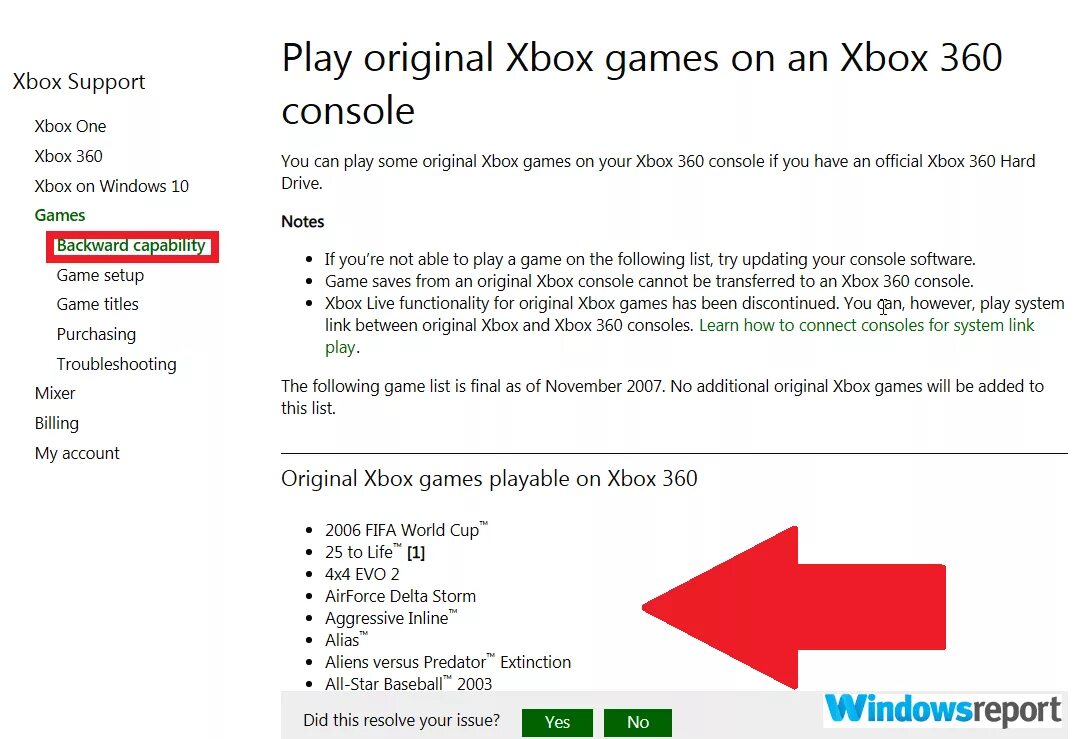Screen dimensions: 1084x739
Task: Open the Mixer support section
Action: click(x=55, y=393)
